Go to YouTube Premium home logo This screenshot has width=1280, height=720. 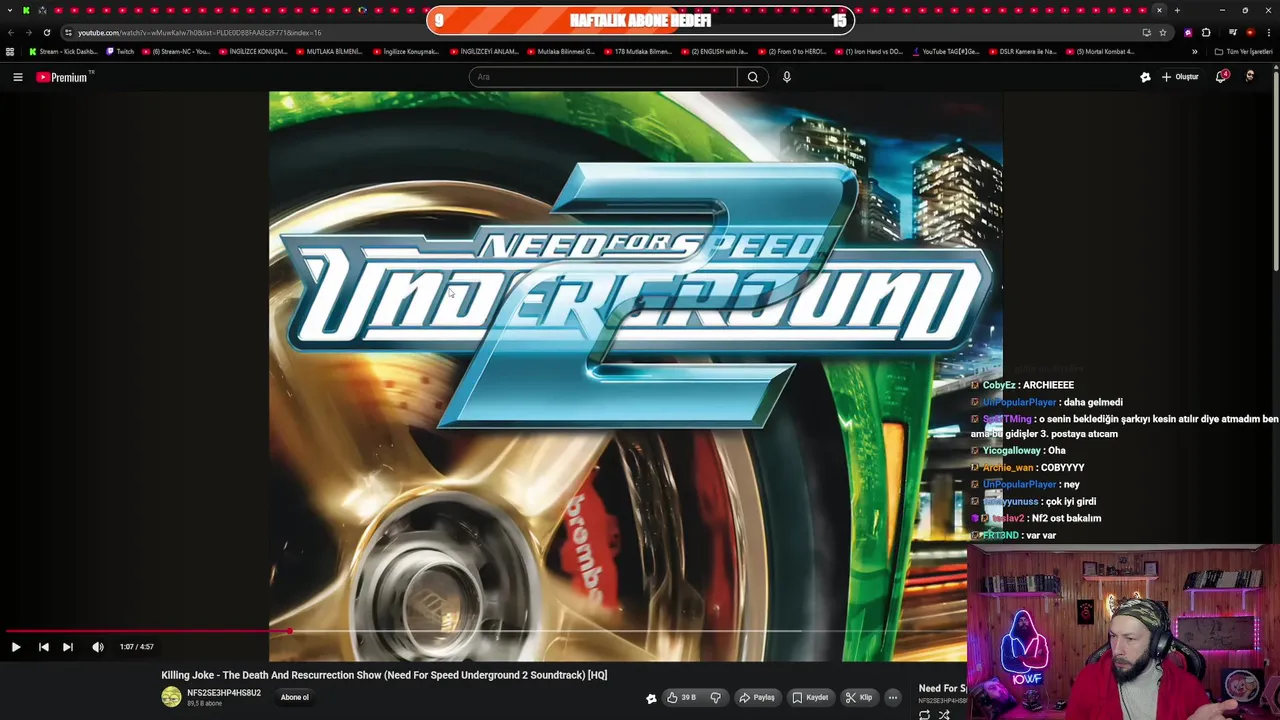pos(63,77)
